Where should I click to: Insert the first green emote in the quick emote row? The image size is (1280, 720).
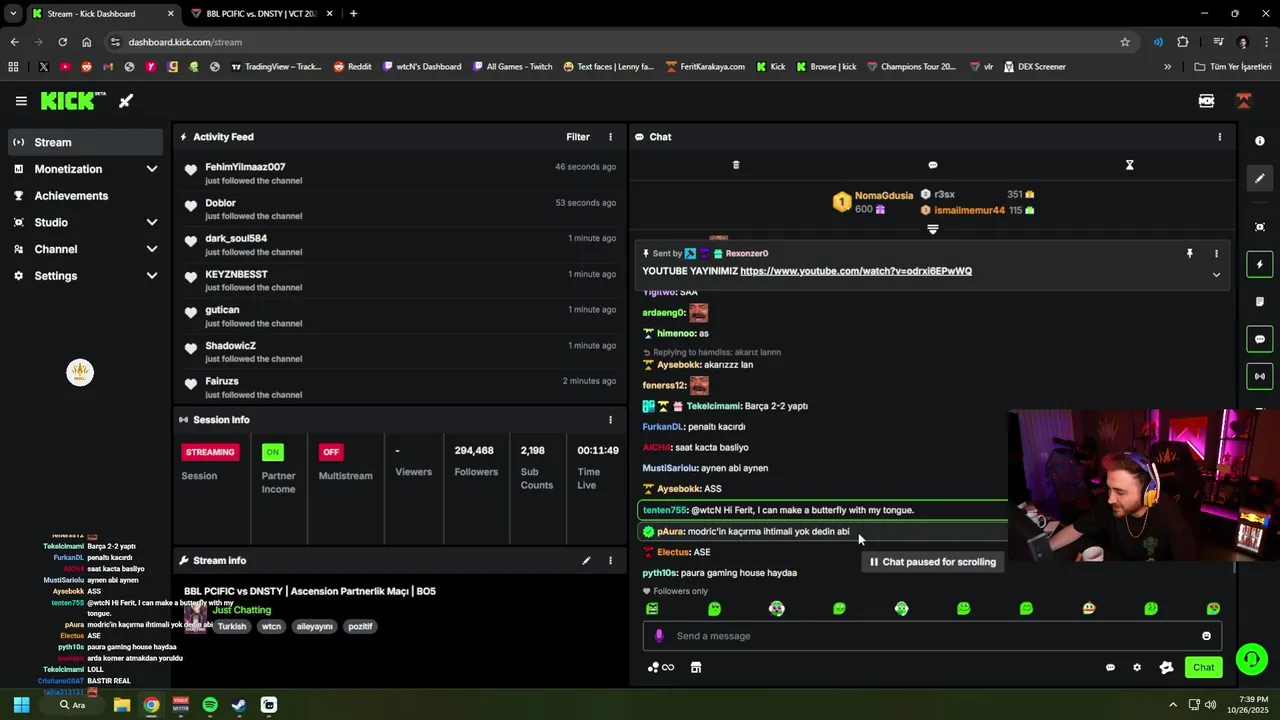point(652,608)
